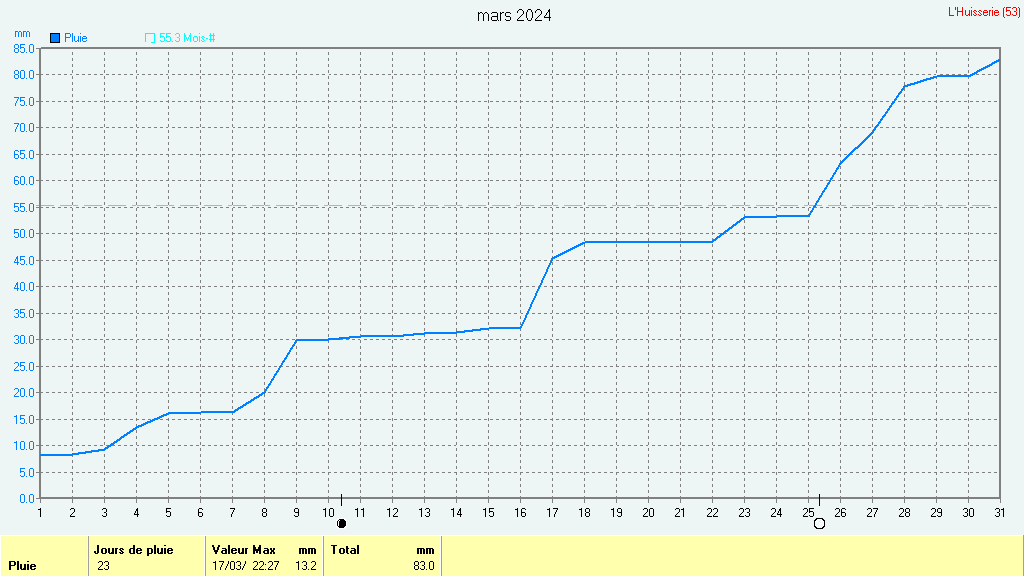
Task: Click the 'mm' unit label above the axis
Action: click(22, 34)
